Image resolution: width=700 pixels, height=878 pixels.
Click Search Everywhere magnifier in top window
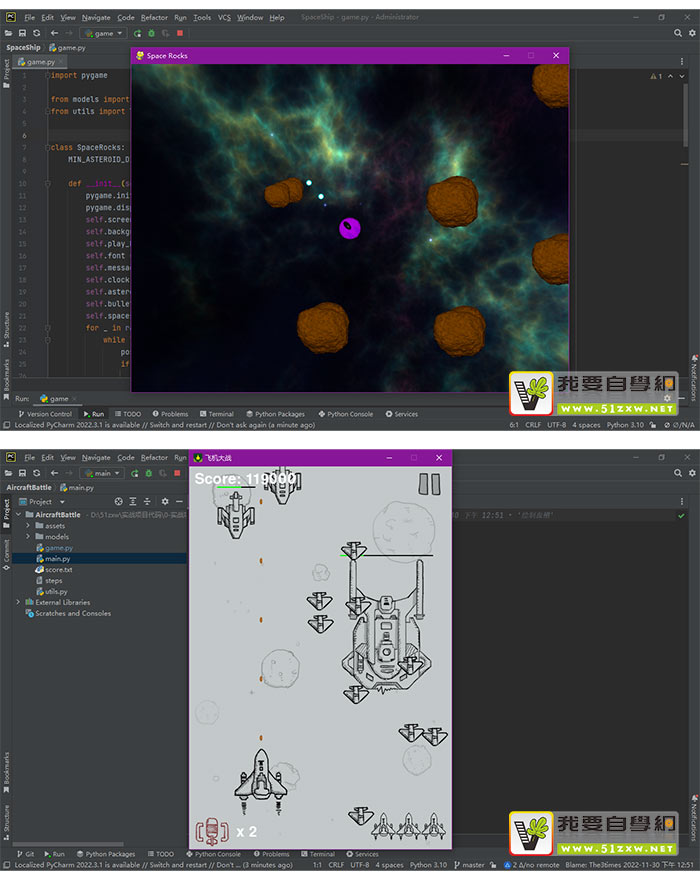(x=678, y=33)
